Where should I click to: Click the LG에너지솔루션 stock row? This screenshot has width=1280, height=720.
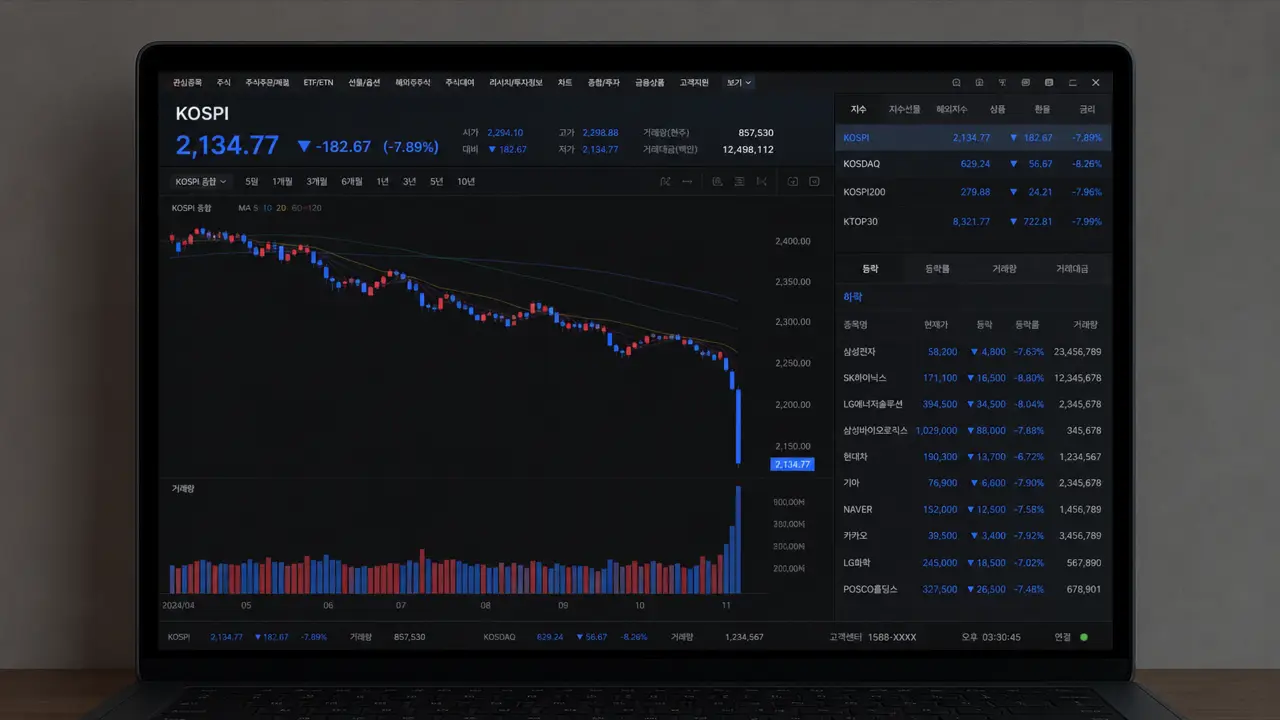coord(973,404)
